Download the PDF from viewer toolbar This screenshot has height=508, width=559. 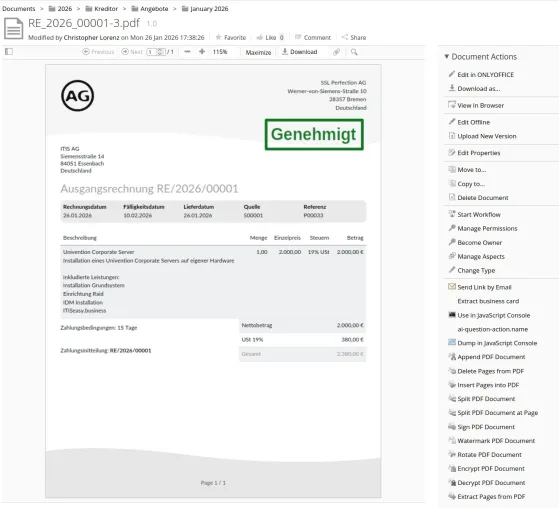[299, 52]
